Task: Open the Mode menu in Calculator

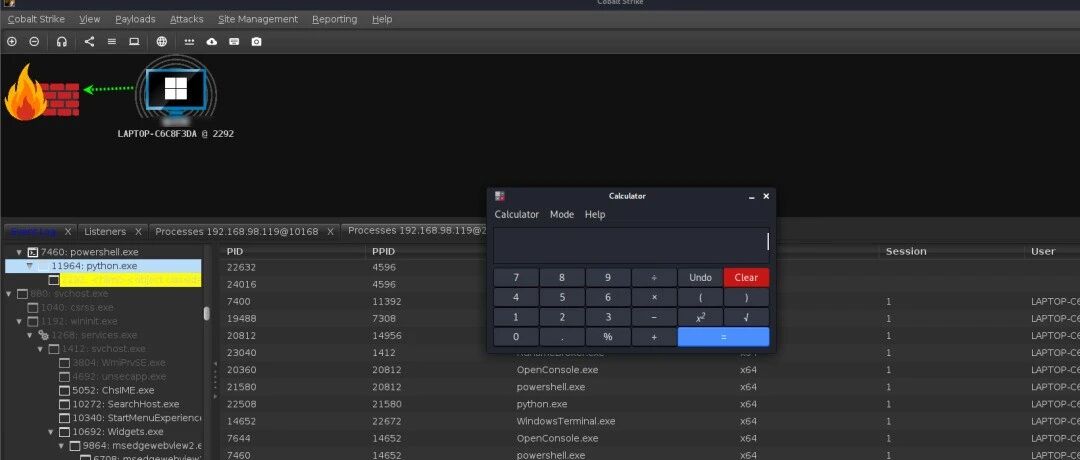Action: (x=562, y=214)
